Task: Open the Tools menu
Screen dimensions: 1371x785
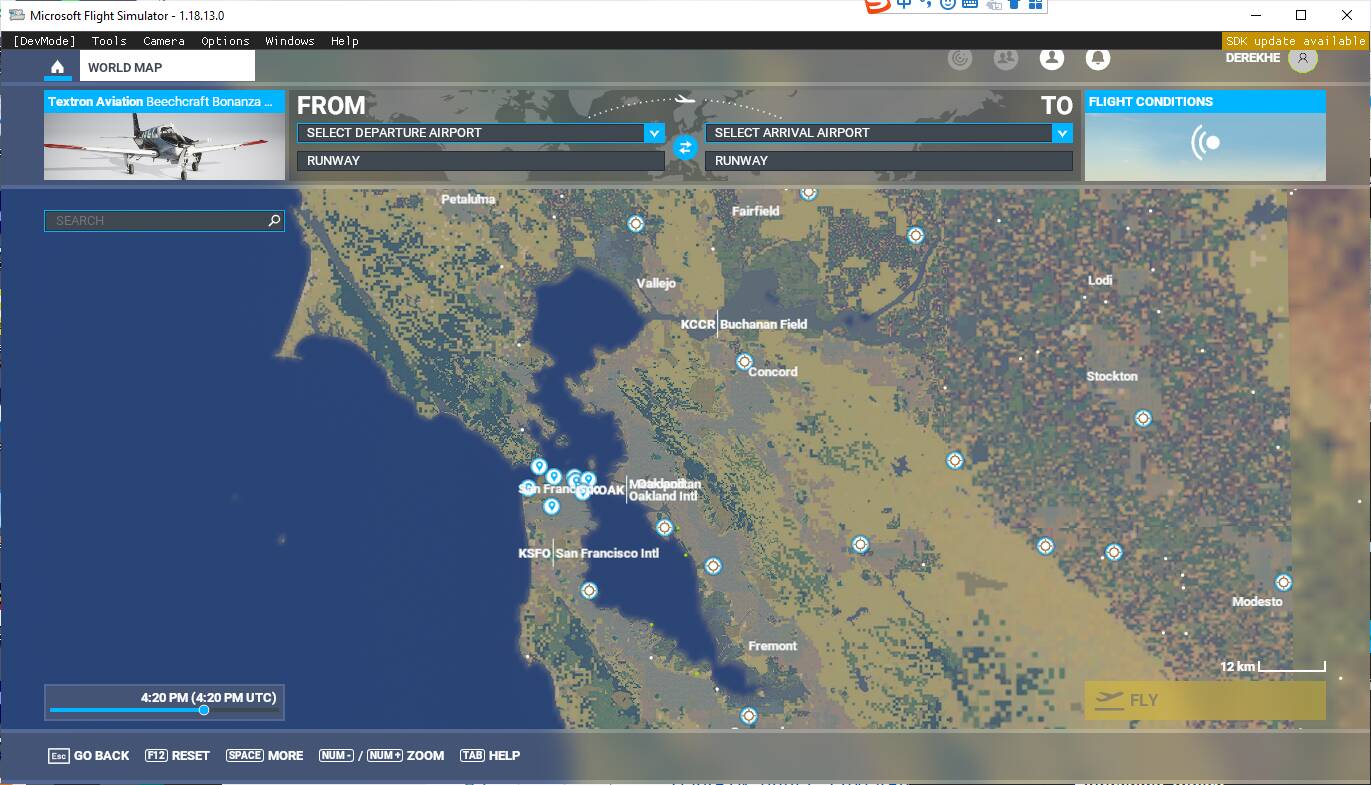Action: pyautogui.click(x=109, y=41)
